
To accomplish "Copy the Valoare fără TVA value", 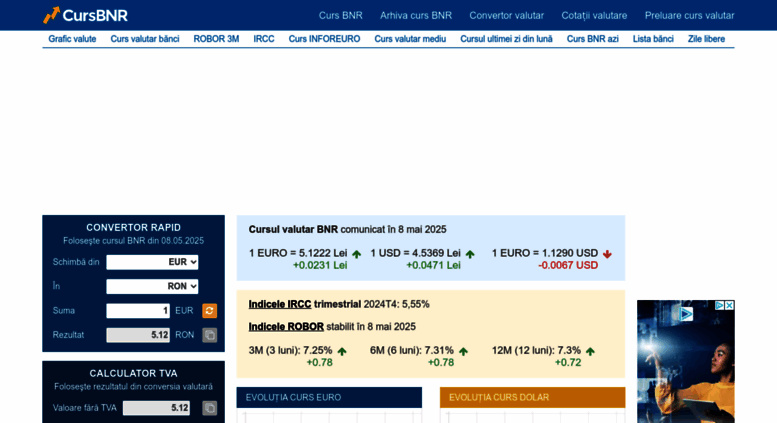I will point(210,408).
